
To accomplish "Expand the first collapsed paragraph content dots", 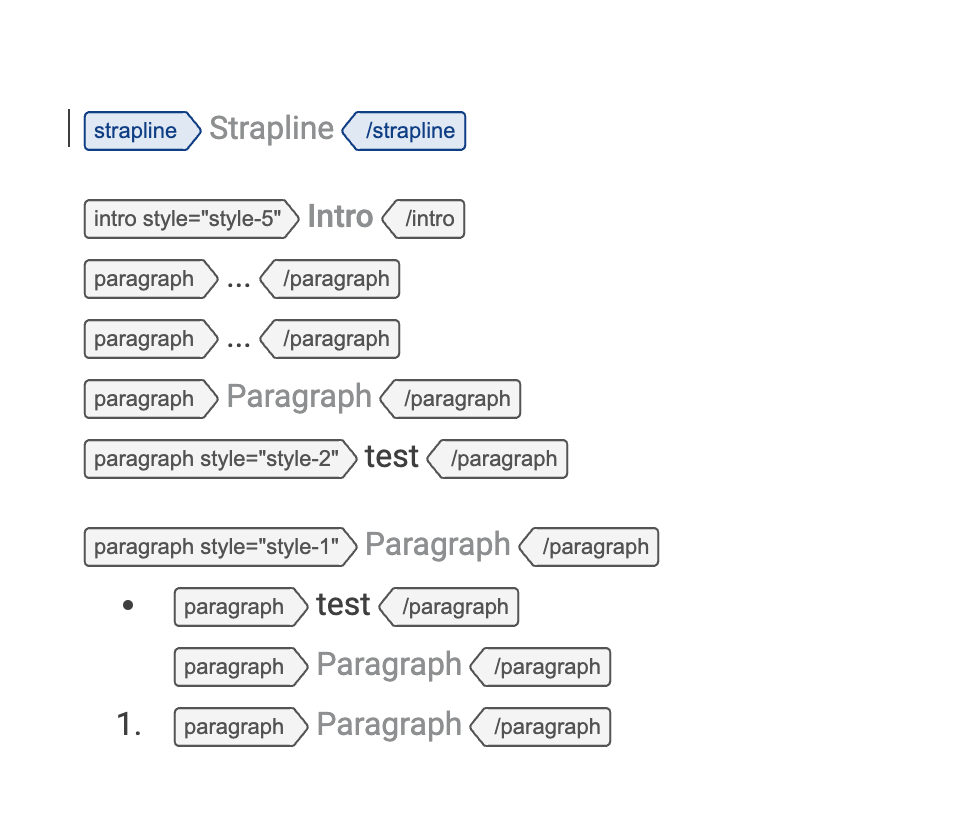I will pos(238,279).
